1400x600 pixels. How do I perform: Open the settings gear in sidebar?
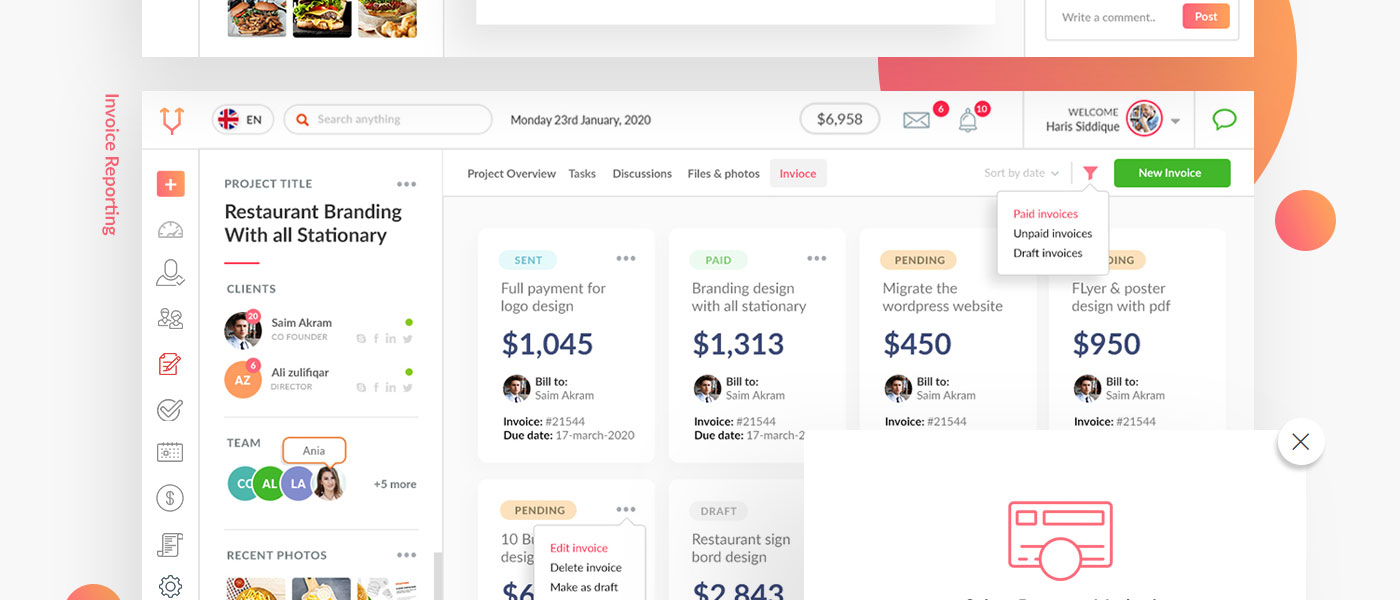click(170, 586)
